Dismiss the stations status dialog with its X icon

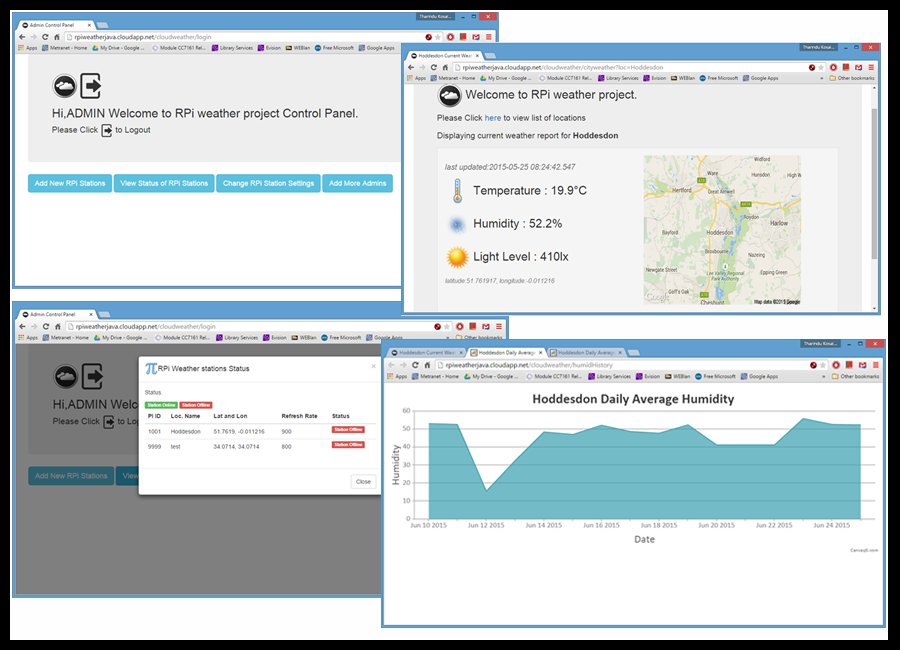[x=373, y=366]
